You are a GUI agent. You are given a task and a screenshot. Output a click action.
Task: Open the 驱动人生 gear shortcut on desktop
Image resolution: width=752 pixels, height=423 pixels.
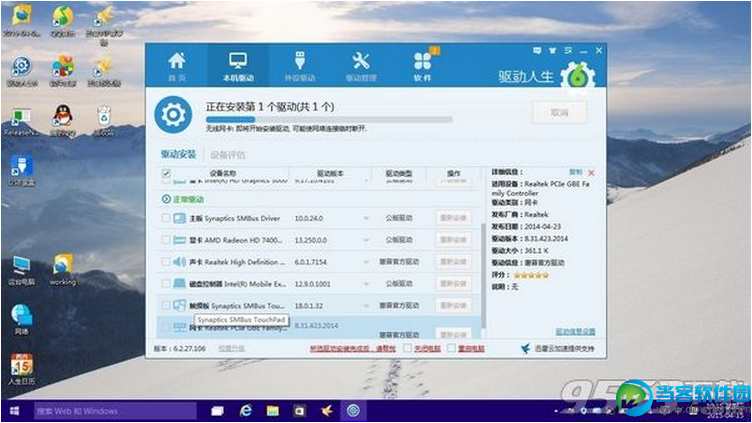[x=22, y=71]
